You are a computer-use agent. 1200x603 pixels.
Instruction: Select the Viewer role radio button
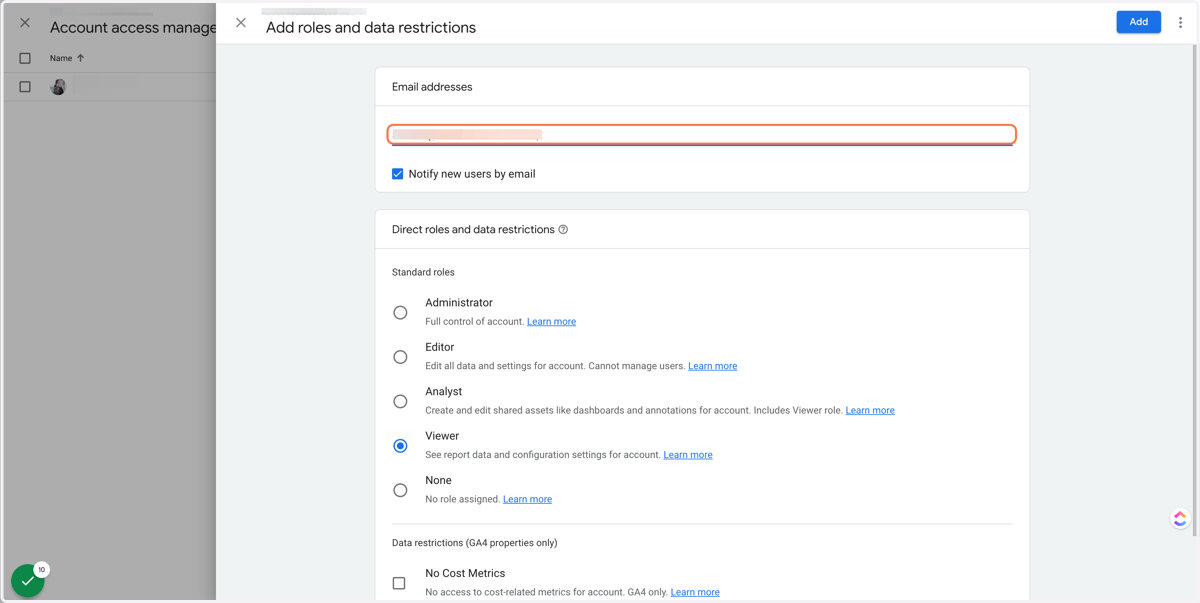click(400, 446)
